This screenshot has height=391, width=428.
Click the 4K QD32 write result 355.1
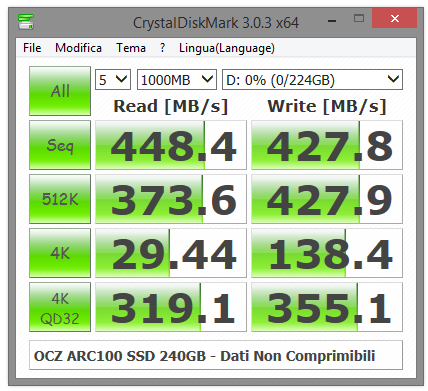tap(327, 307)
